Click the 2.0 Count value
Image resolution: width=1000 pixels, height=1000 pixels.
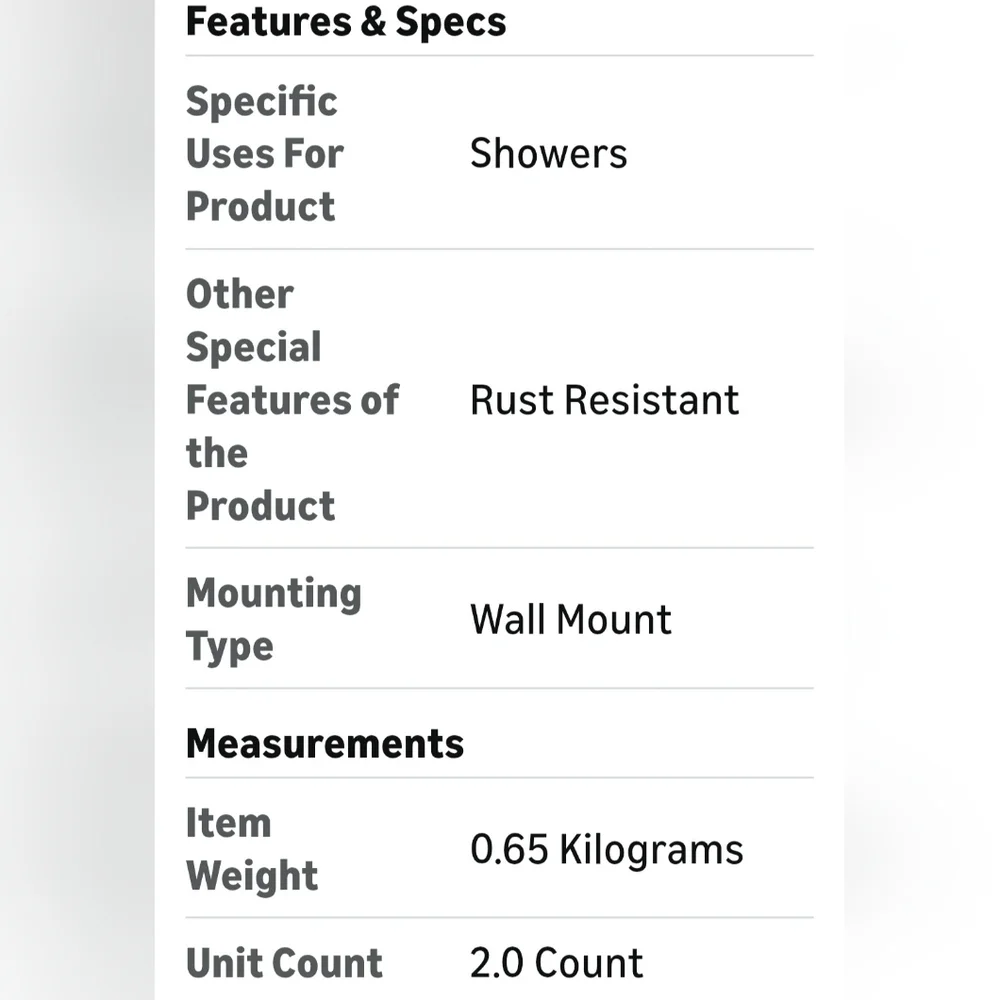(556, 963)
